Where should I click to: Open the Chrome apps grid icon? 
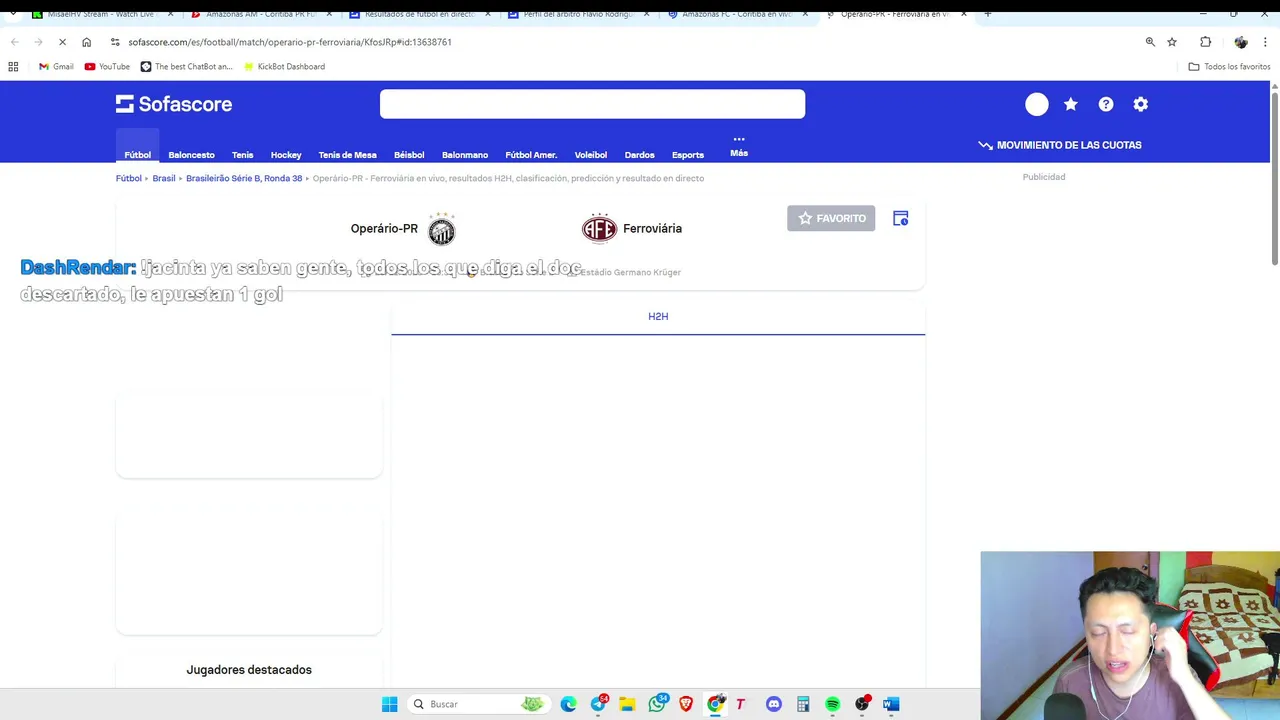(13, 66)
